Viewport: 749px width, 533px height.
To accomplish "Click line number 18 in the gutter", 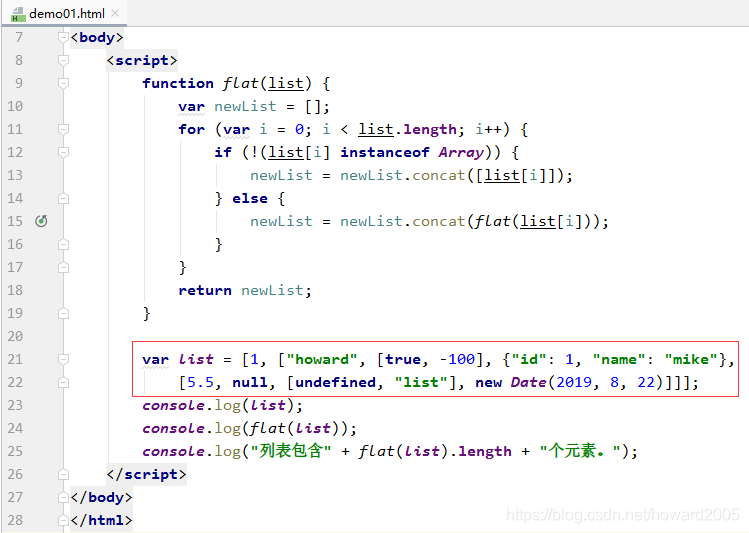I will click(x=15, y=290).
